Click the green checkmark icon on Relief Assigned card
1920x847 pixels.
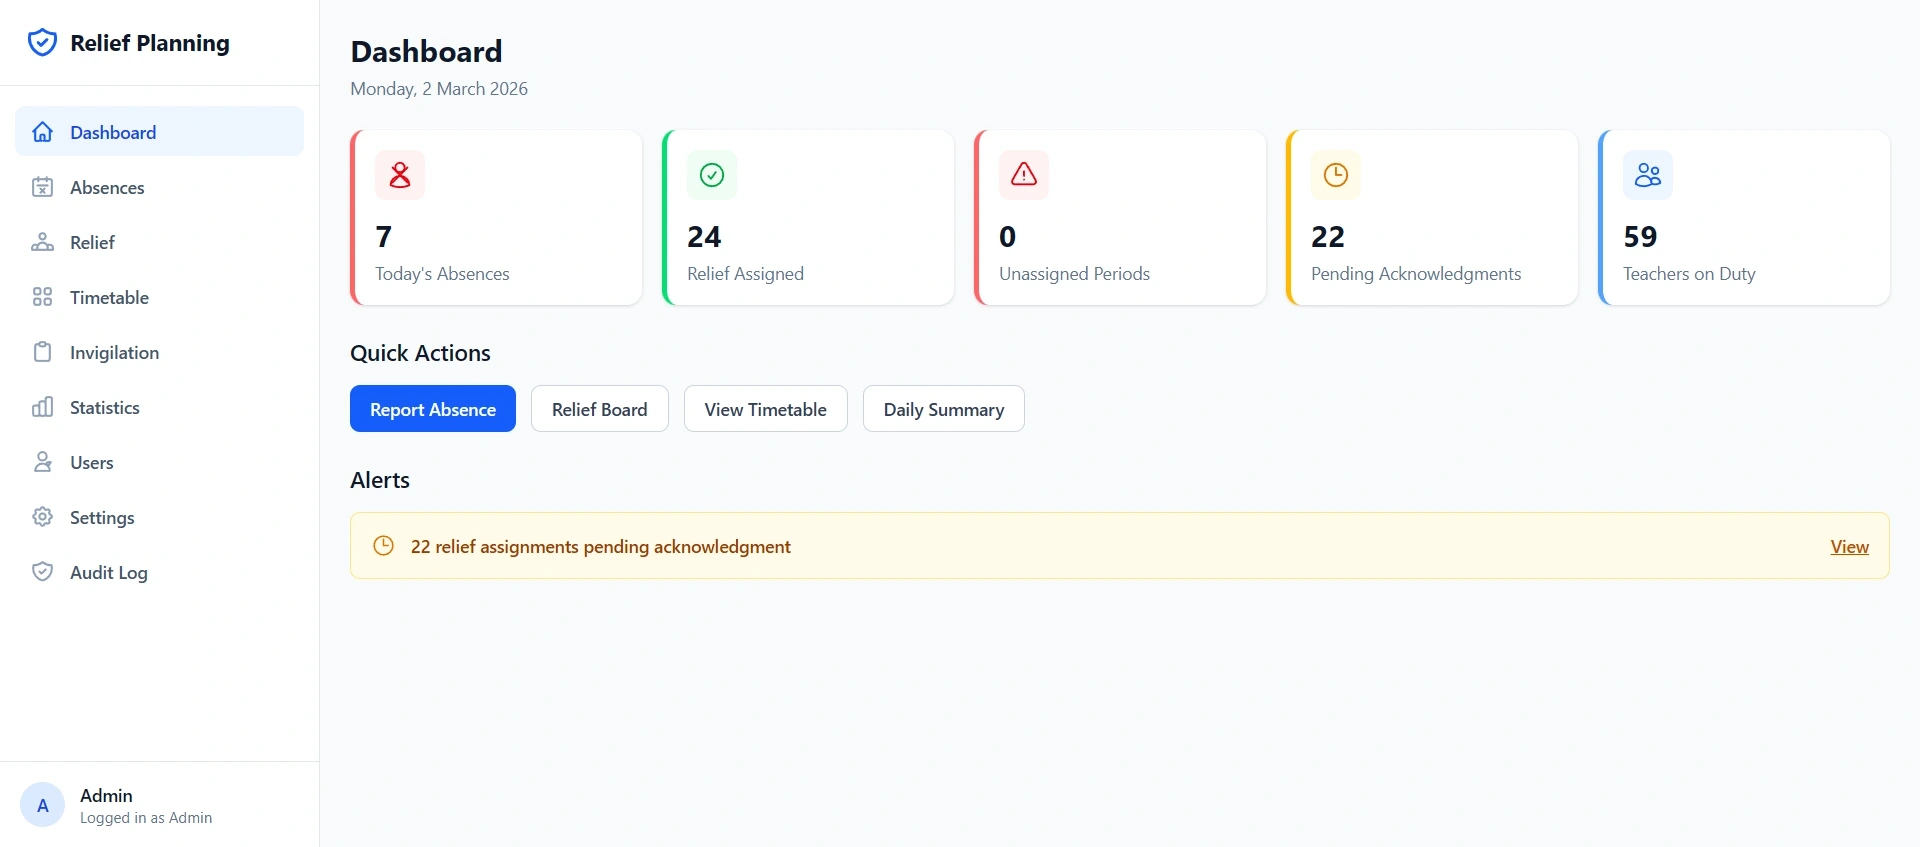click(x=712, y=175)
